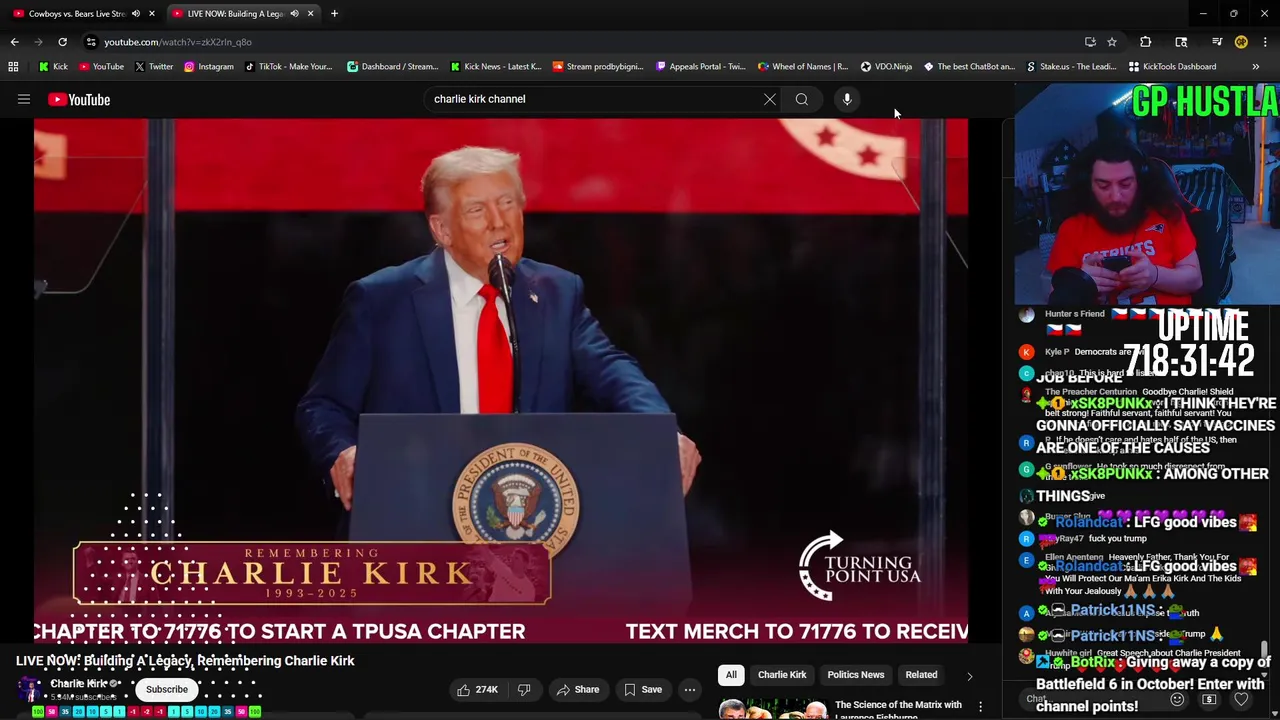Screen dimensions: 1280x720
Task: Open the emoji picker in live chat
Action: coord(1177,700)
